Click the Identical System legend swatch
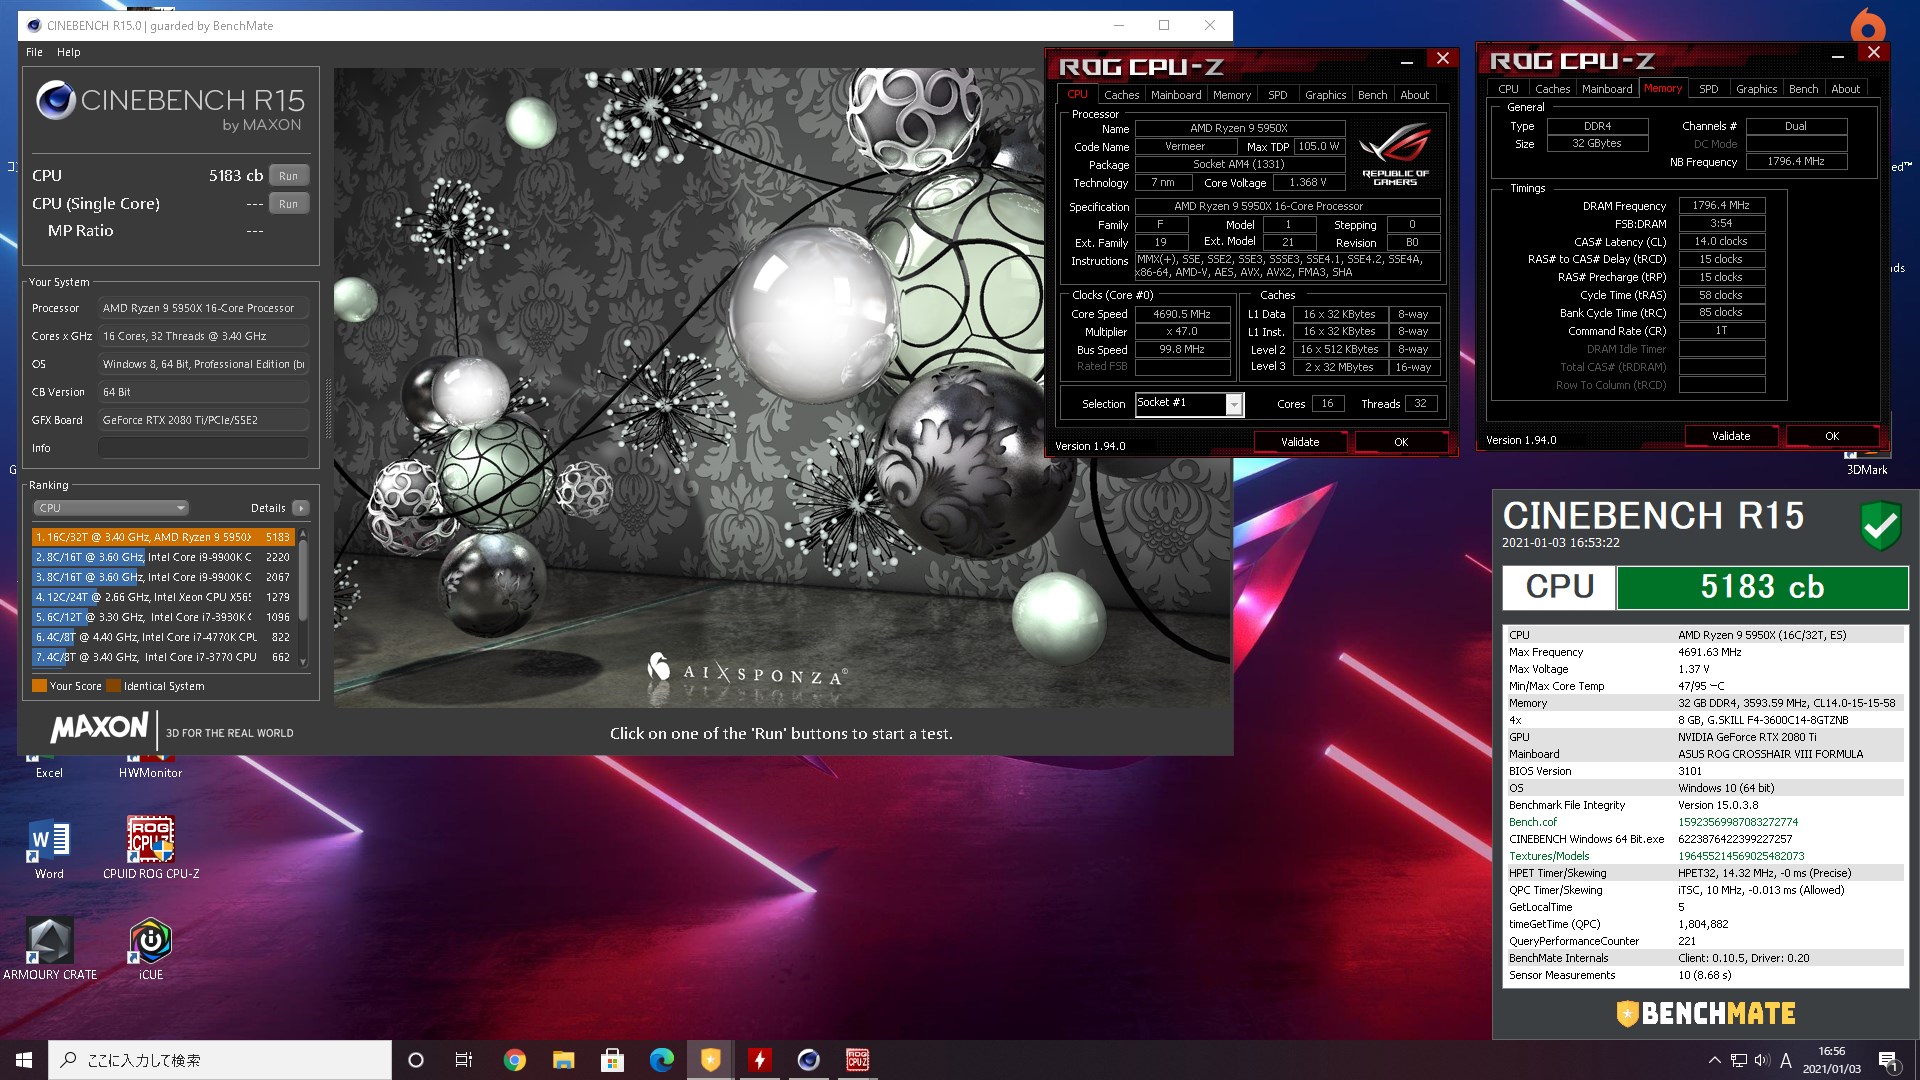1920x1080 pixels. pyautogui.click(x=113, y=686)
